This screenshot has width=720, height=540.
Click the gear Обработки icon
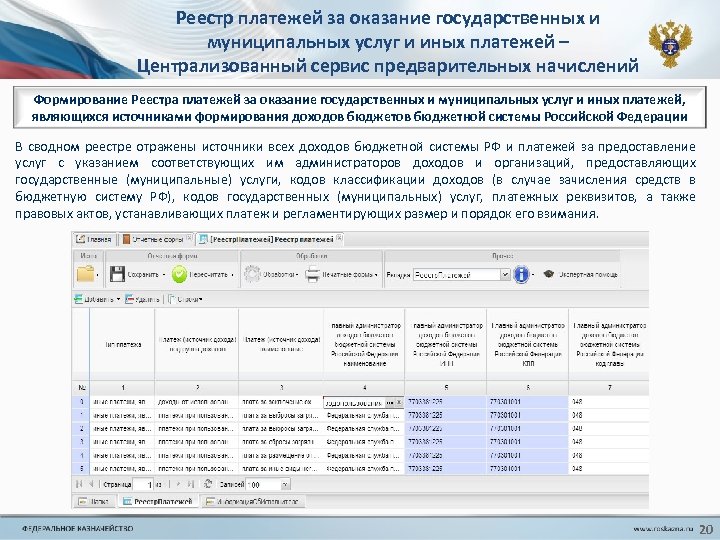[252, 274]
